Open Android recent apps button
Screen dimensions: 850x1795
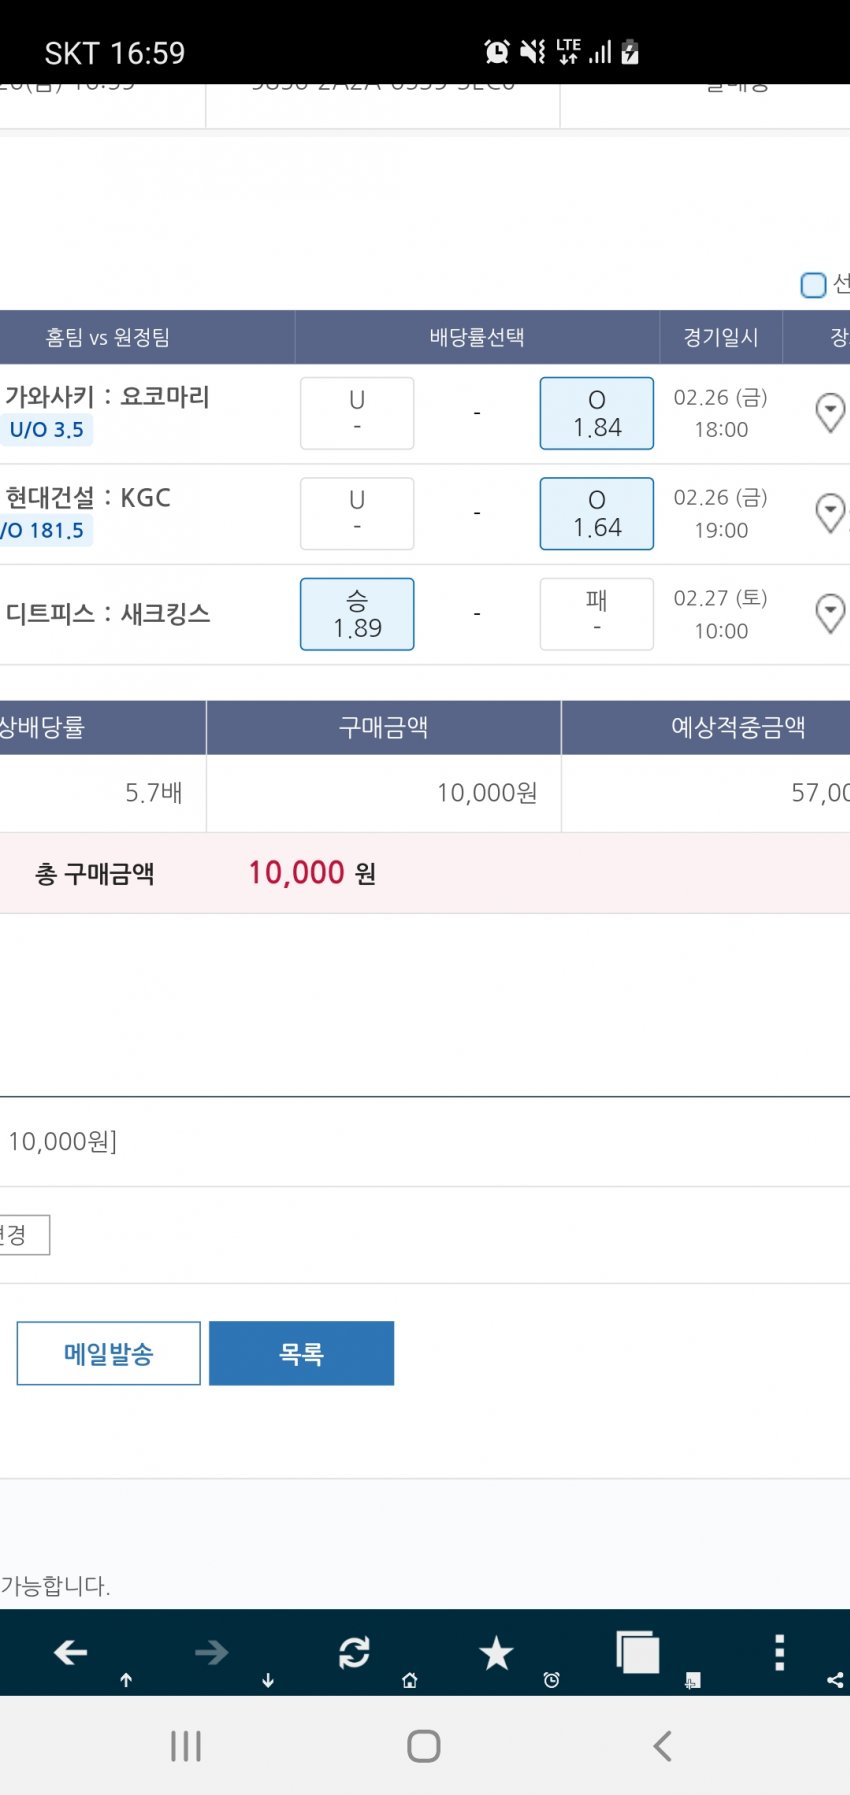tap(186, 1746)
